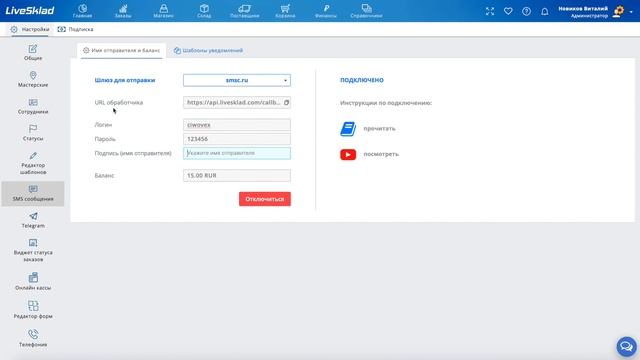Open Редактор шаблонов in sidebar
The image size is (640, 360).
pos(33,163)
